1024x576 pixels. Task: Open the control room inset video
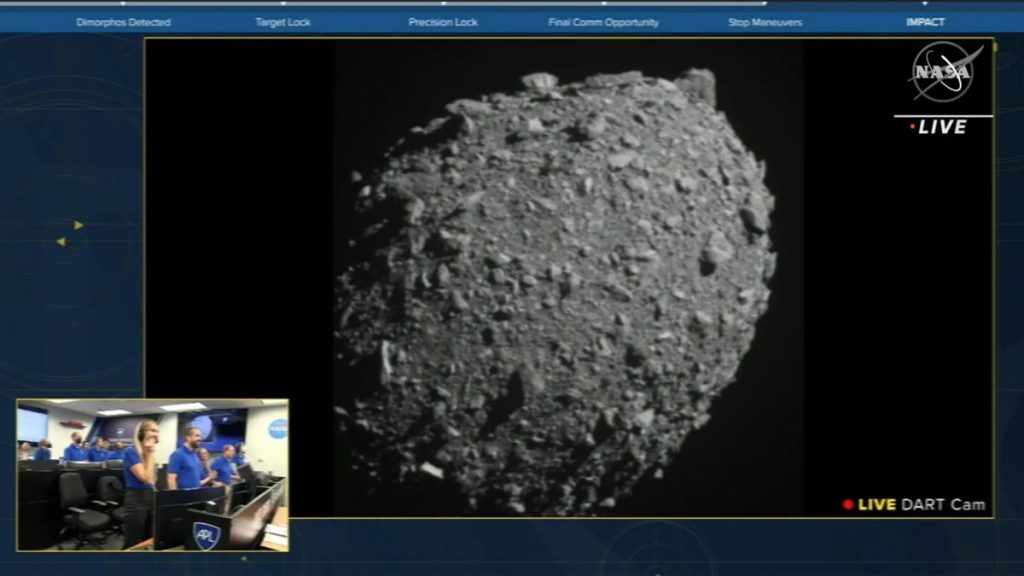[152, 475]
